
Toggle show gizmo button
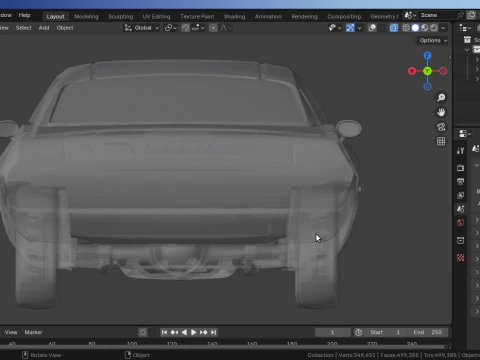(x=350, y=28)
